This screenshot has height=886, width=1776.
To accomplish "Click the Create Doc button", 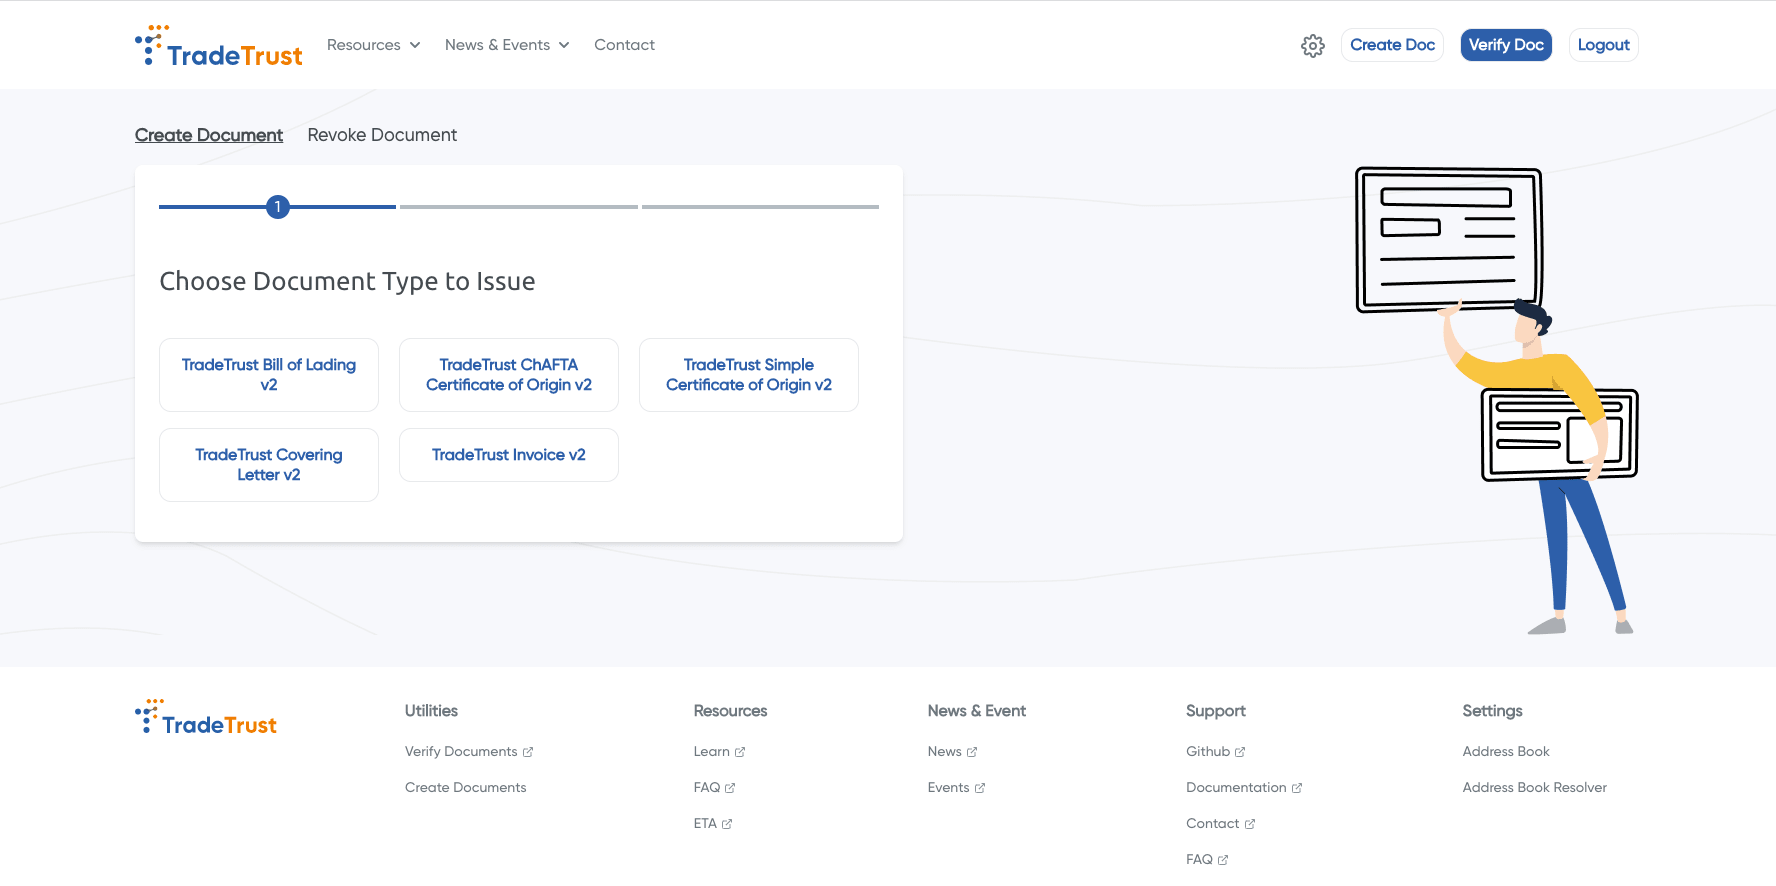I will [x=1392, y=45].
